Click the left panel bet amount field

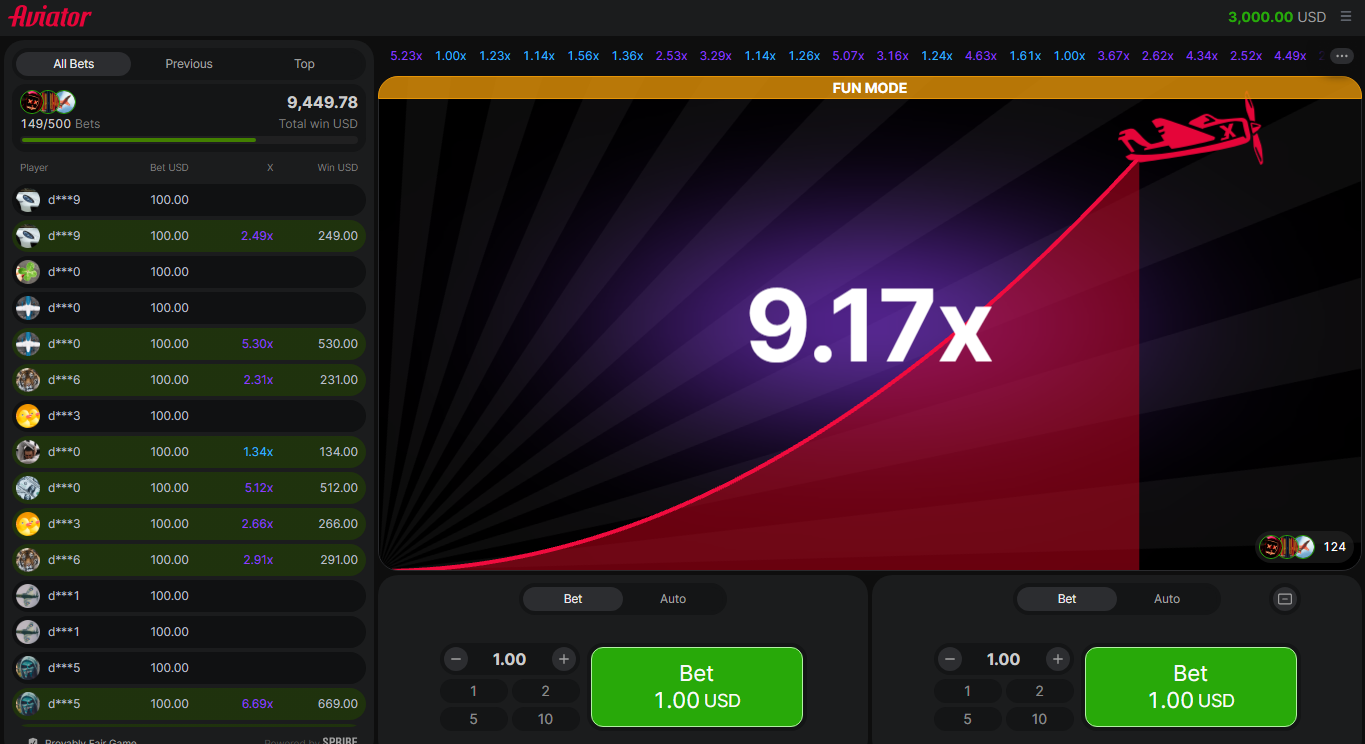tap(510, 659)
